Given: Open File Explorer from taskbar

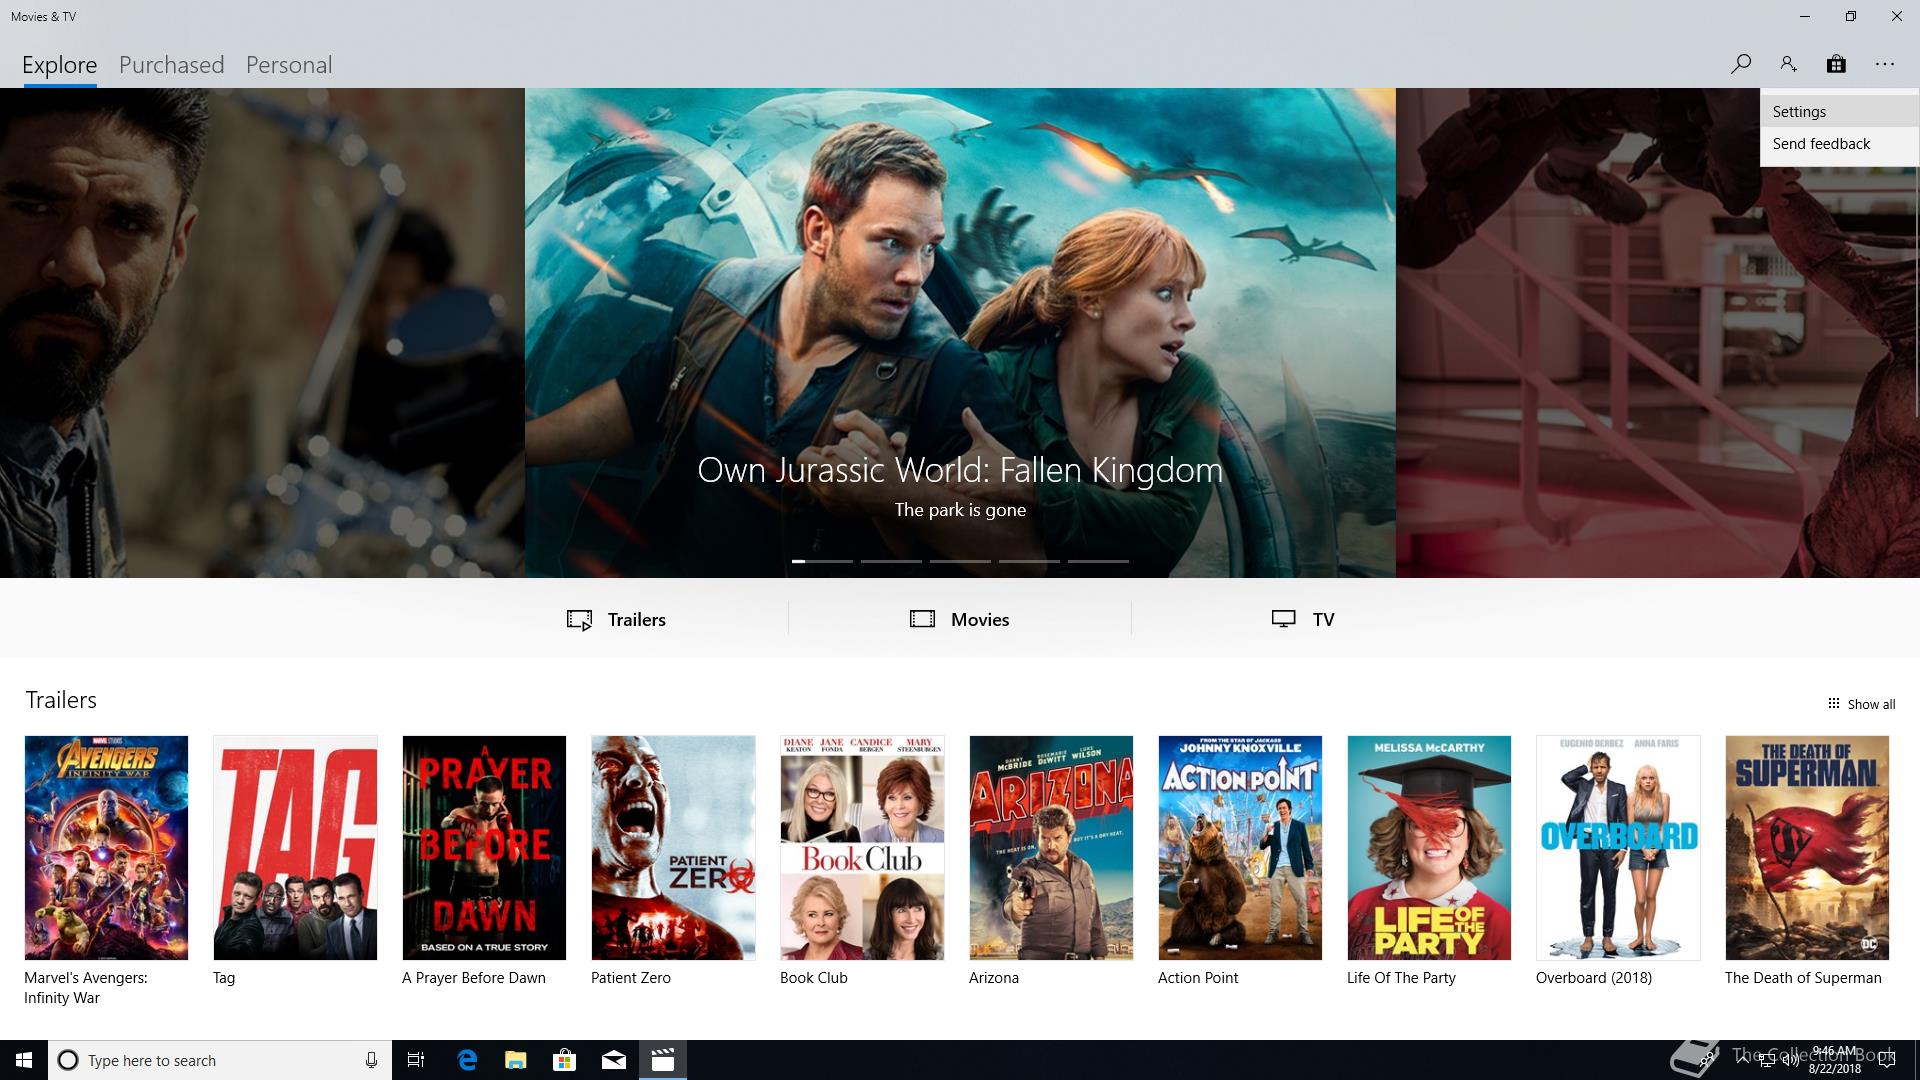Looking at the screenshot, I should pos(516,1060).
